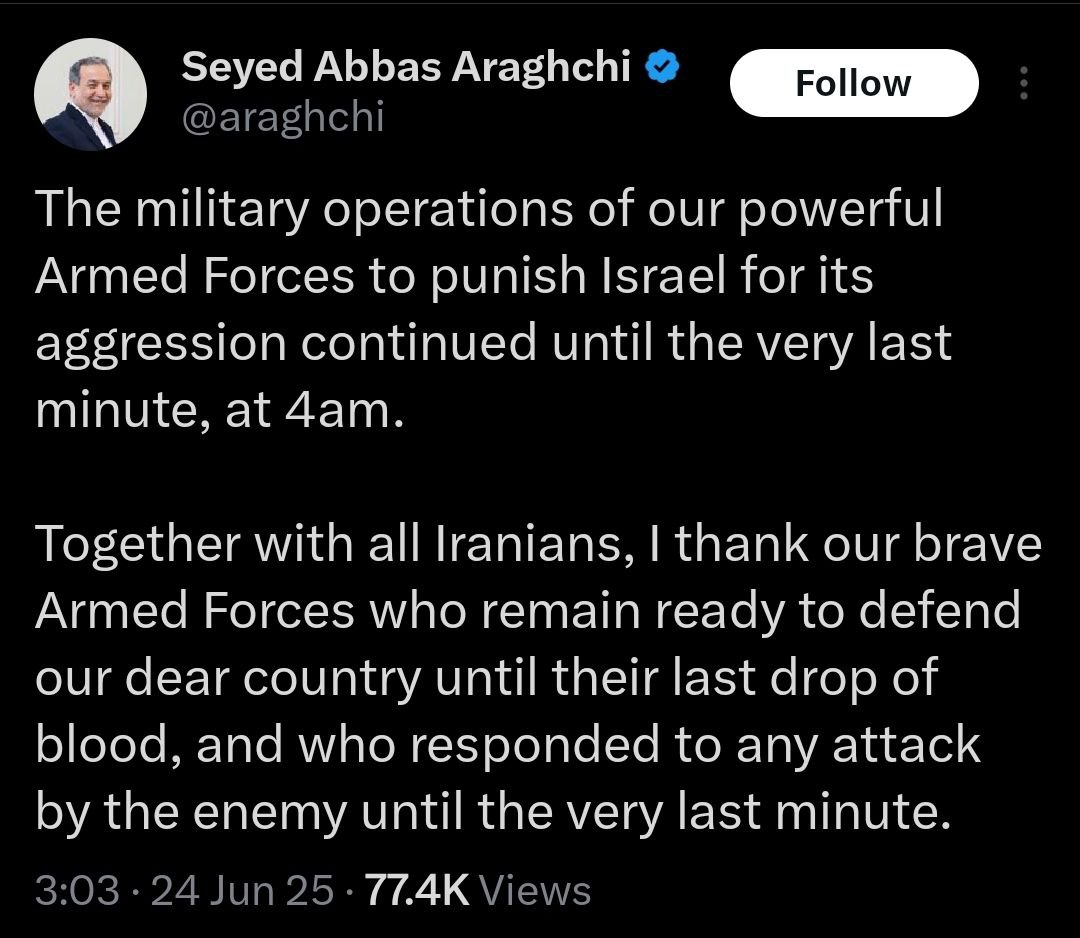Open the more options three-dot menu
Screen dimensions: 1080x938
(x=1022, y=83)
